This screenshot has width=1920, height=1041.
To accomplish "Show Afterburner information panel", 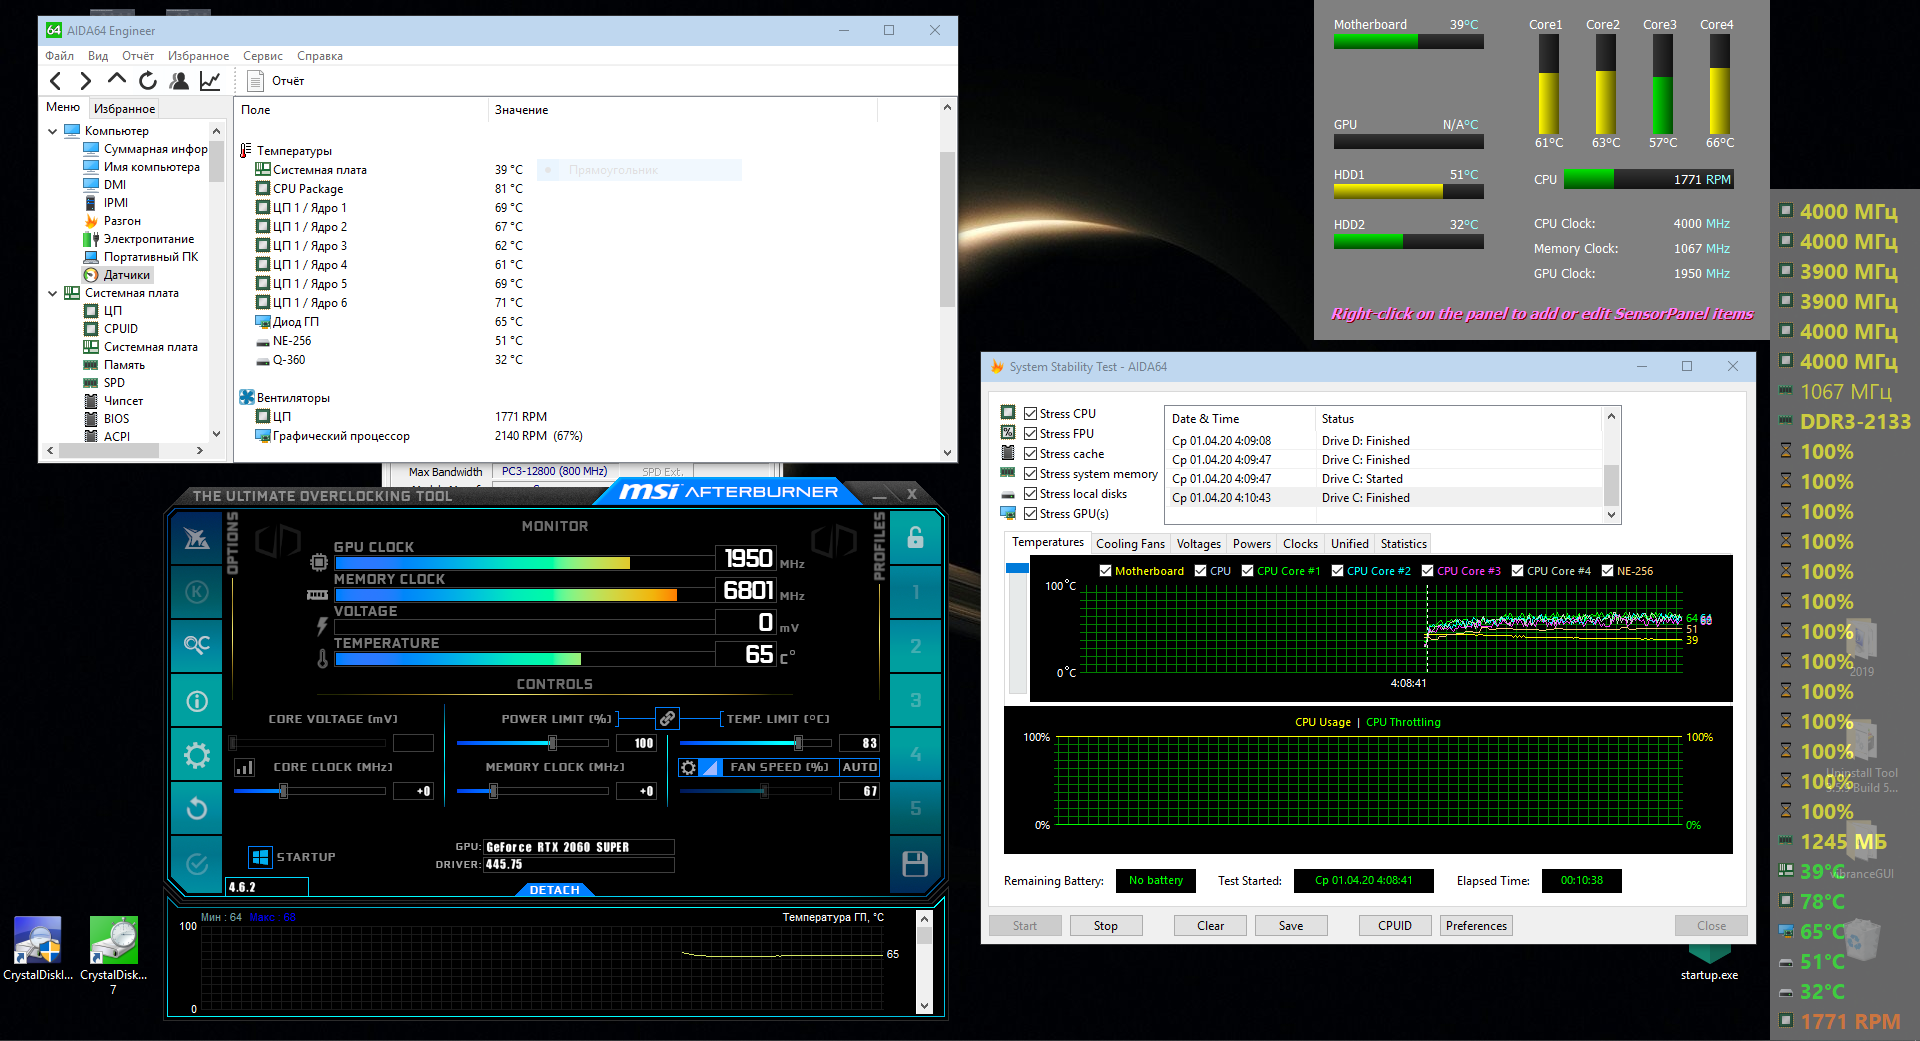I will click(x=197, y=701).
